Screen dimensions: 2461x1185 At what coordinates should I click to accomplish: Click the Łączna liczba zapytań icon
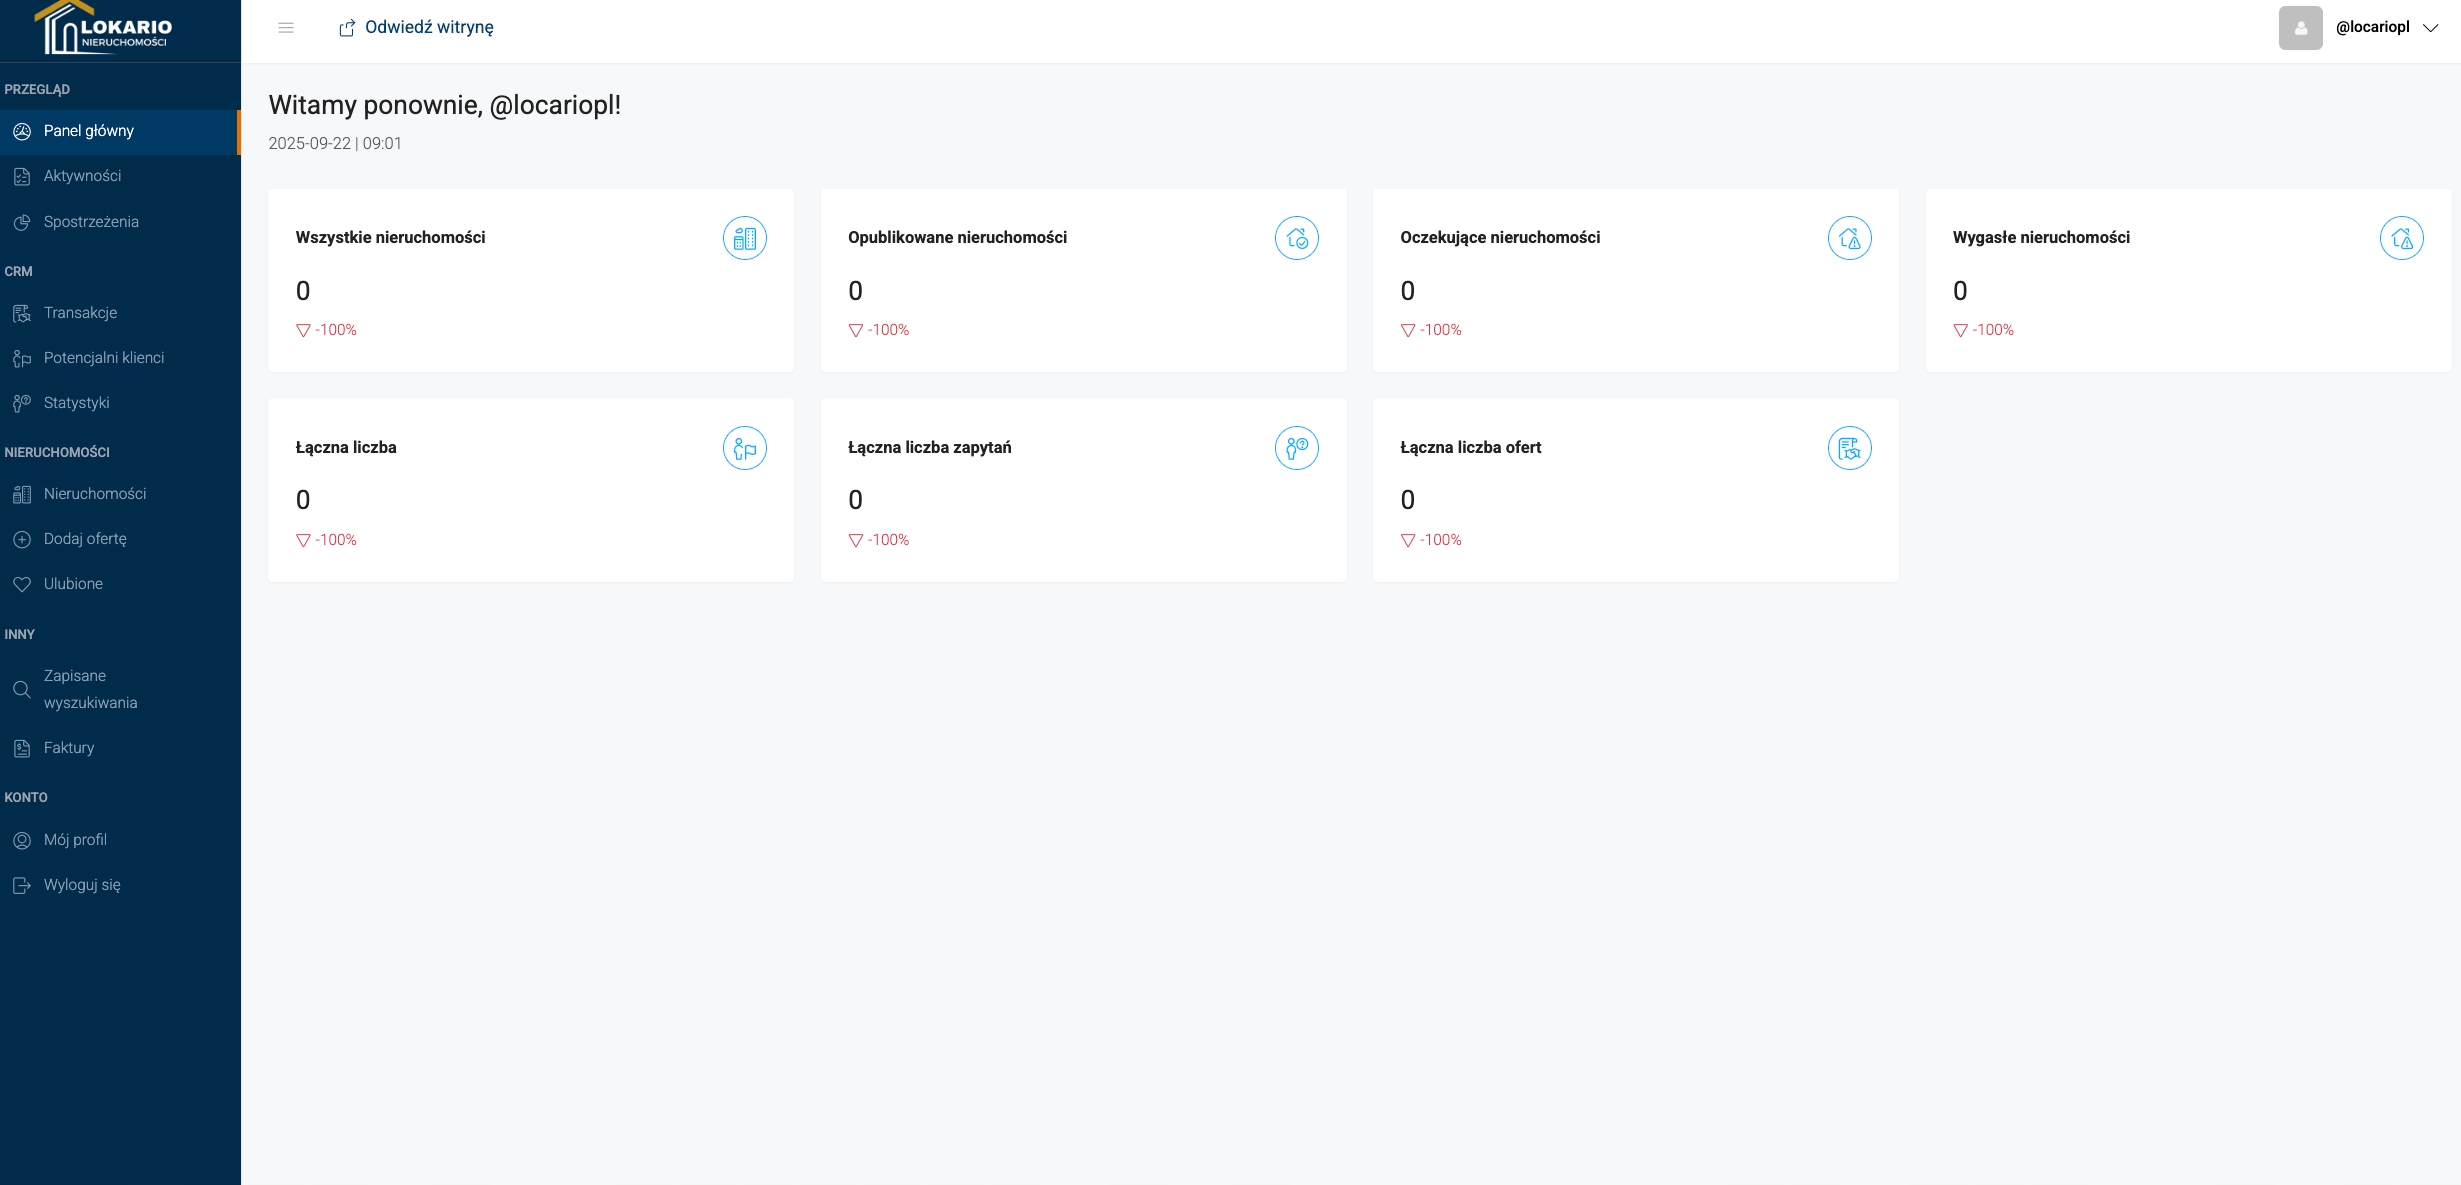1296,448
